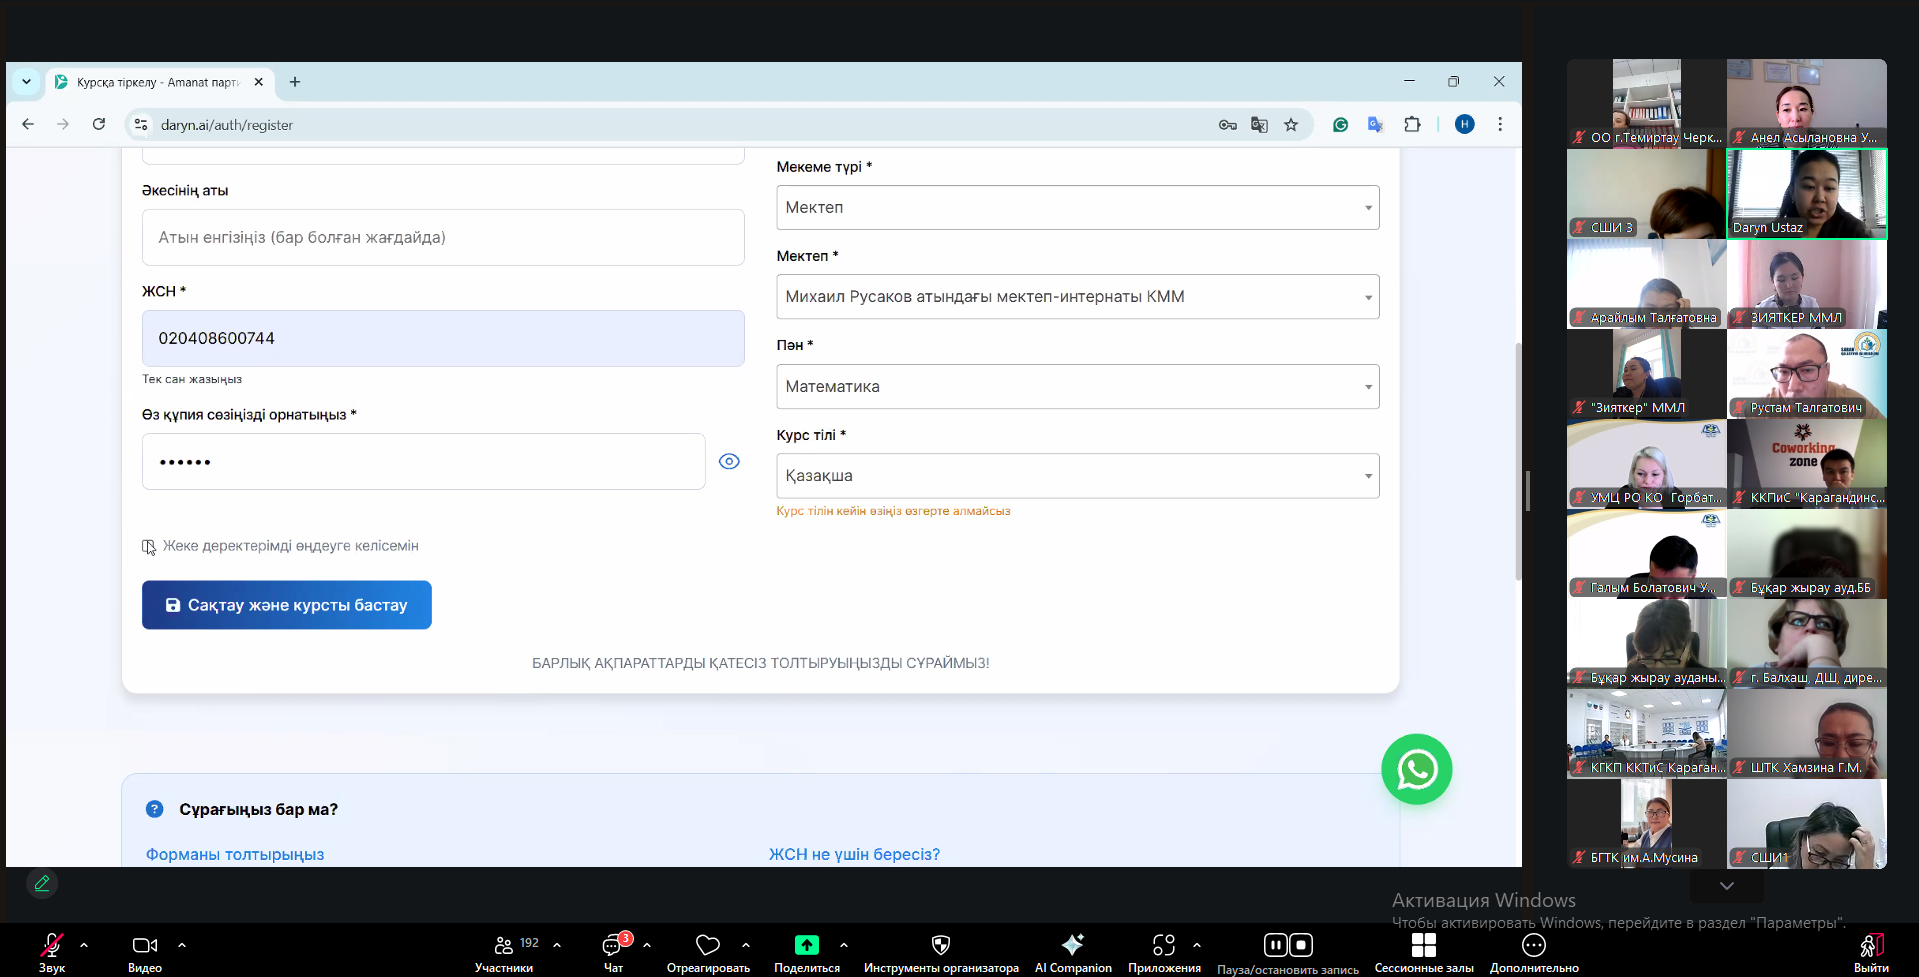Check the personal data consent checkbox
Image resolution: width=1919 pixels, height=977 pixels.
[148, 546]
